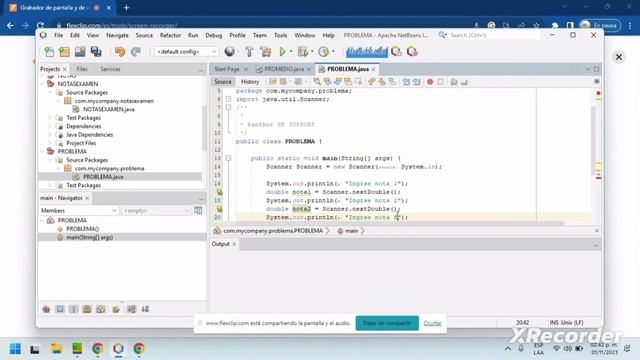Switch to the Services panel tab
The image size is (640, 360).
tap(110, 69)
